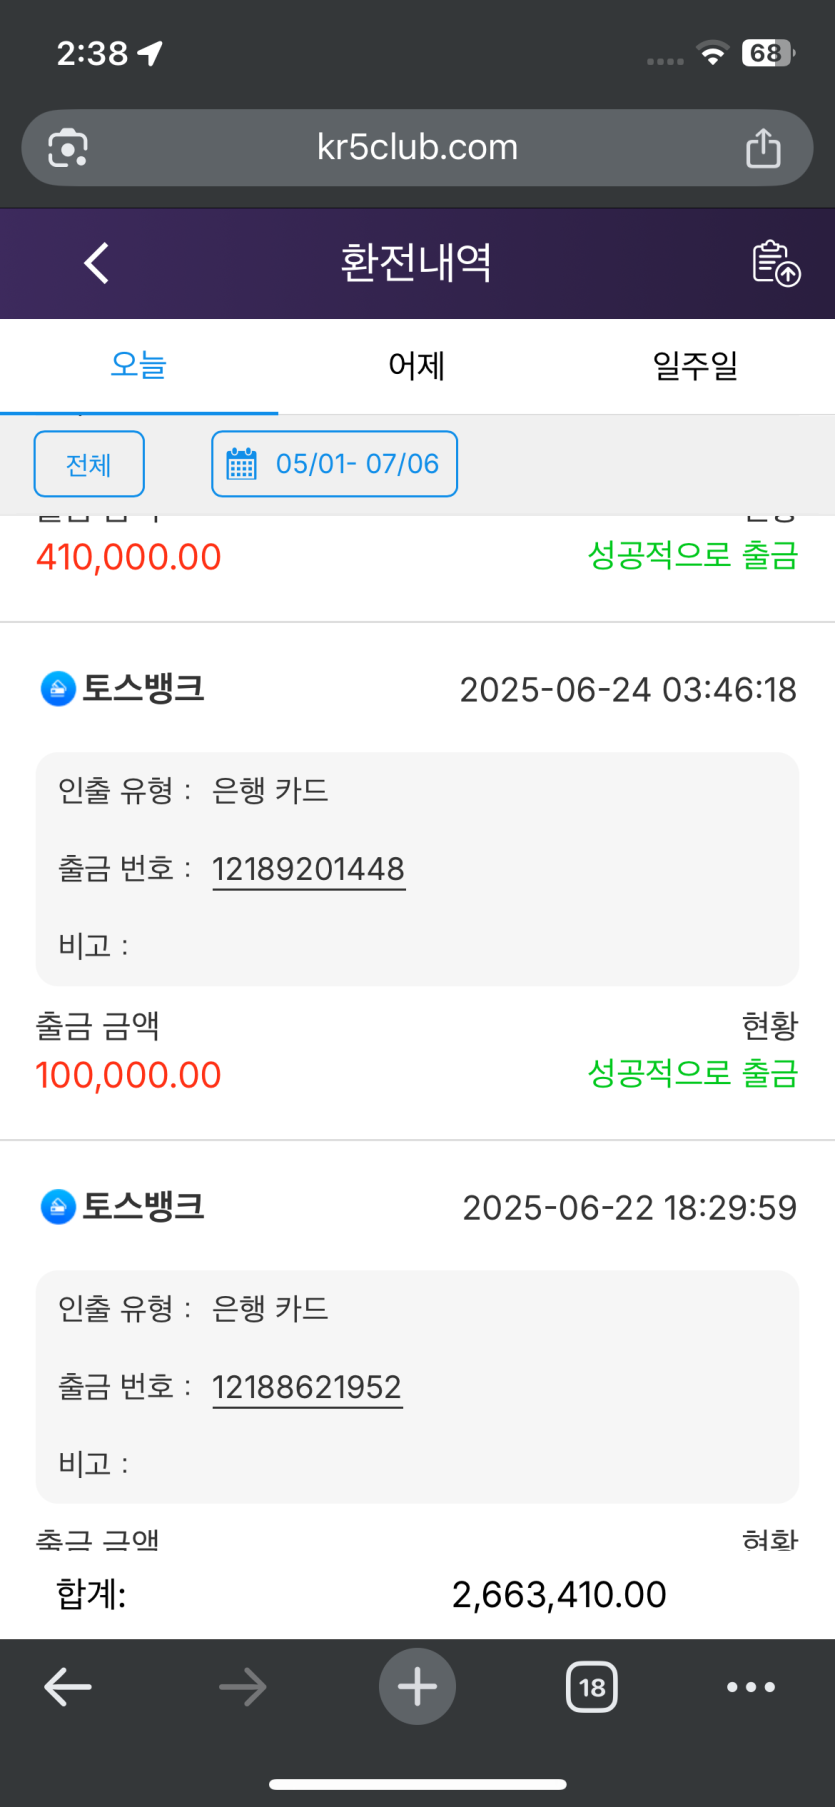Open the browser three-dots menu
Image resolution: width=835 pixels, height=1807 pixels.
pos(751,1687)
